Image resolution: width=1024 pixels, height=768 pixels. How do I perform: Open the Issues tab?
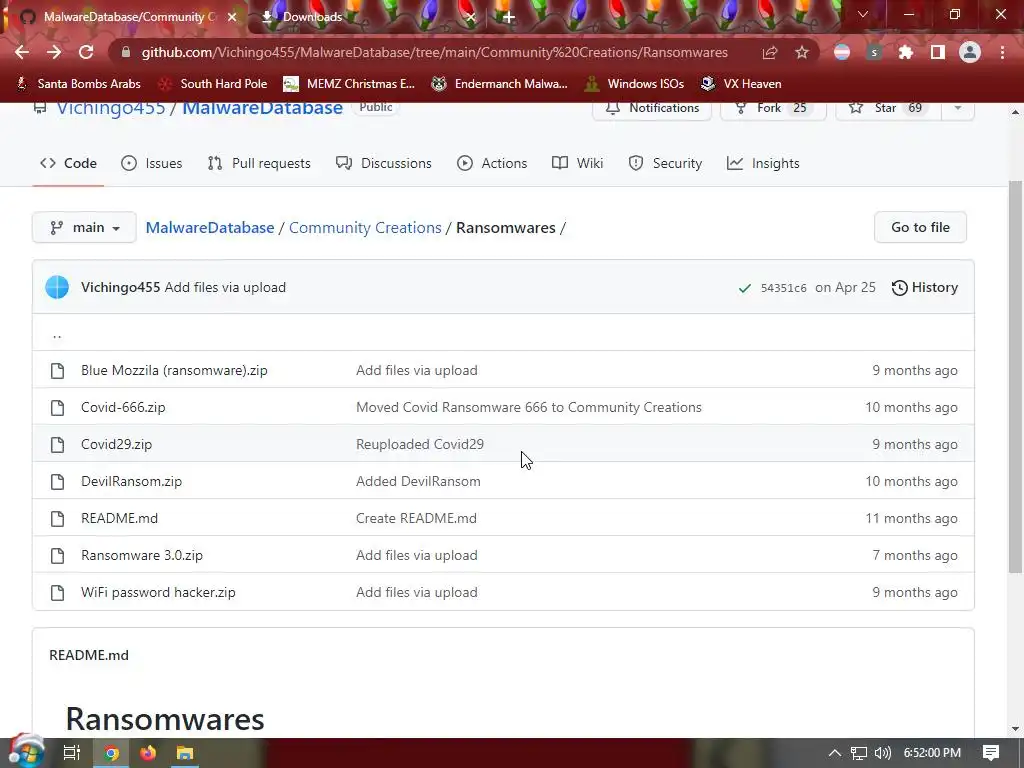152,163
